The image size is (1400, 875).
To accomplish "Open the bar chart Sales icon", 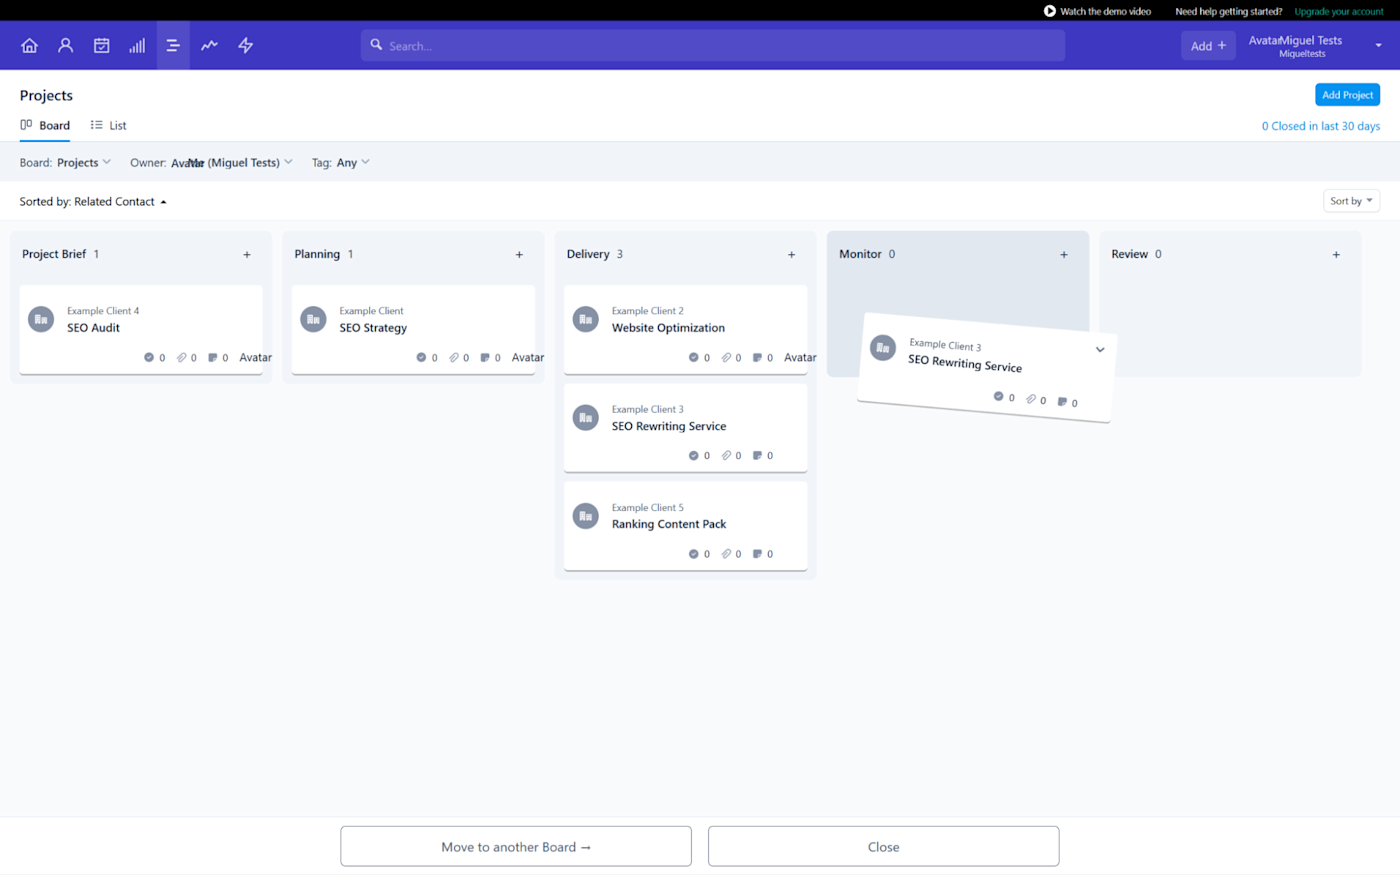I will (x=137, y=45).
